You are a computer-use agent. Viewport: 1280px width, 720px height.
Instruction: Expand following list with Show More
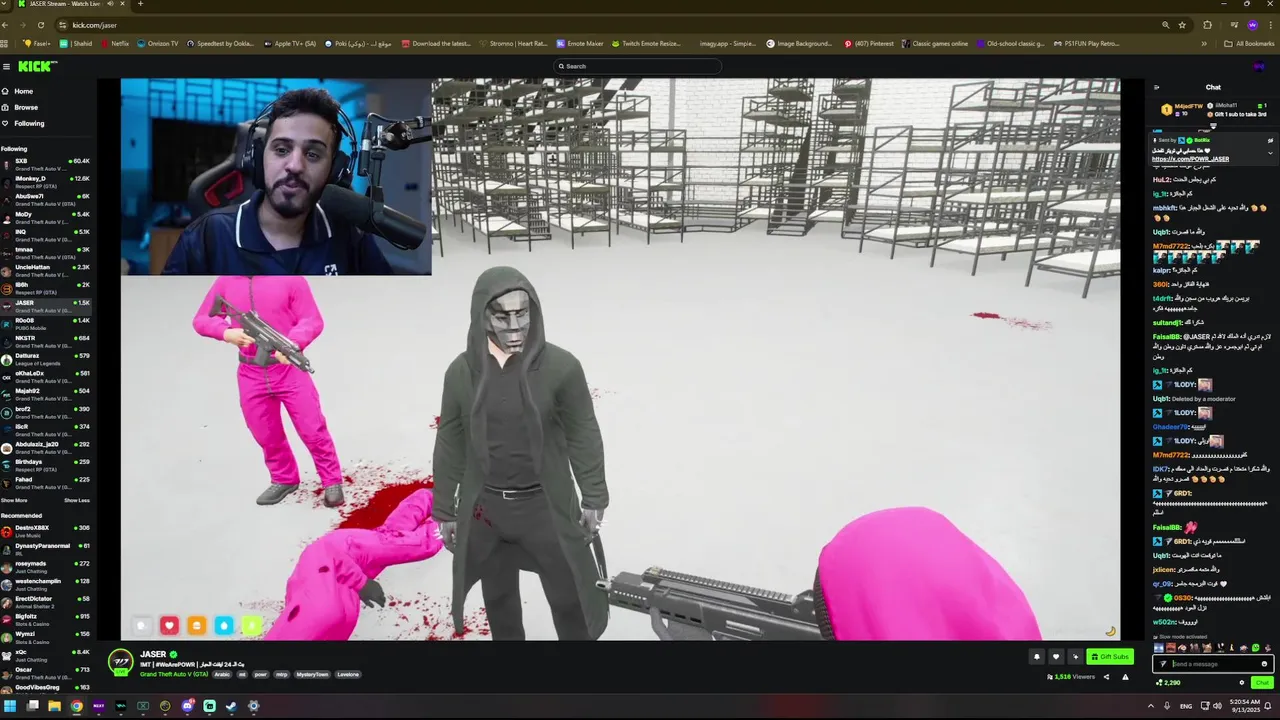point(14,500)
